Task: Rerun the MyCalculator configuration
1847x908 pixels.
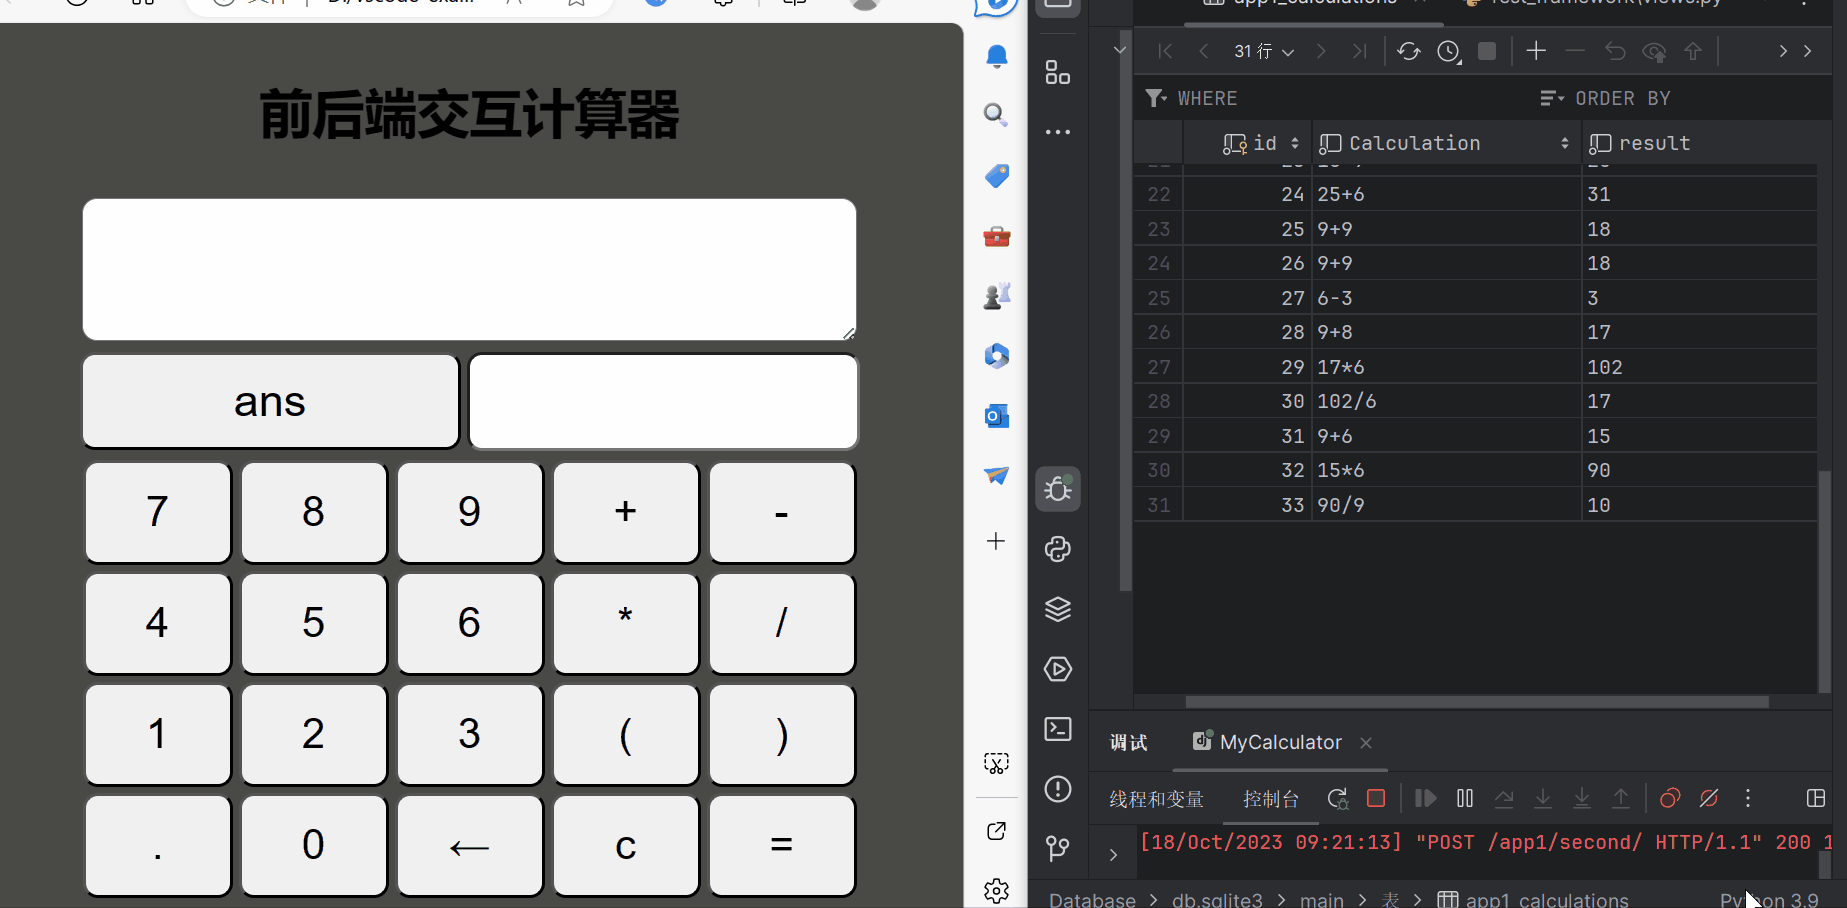Action: pos(1337,798)
